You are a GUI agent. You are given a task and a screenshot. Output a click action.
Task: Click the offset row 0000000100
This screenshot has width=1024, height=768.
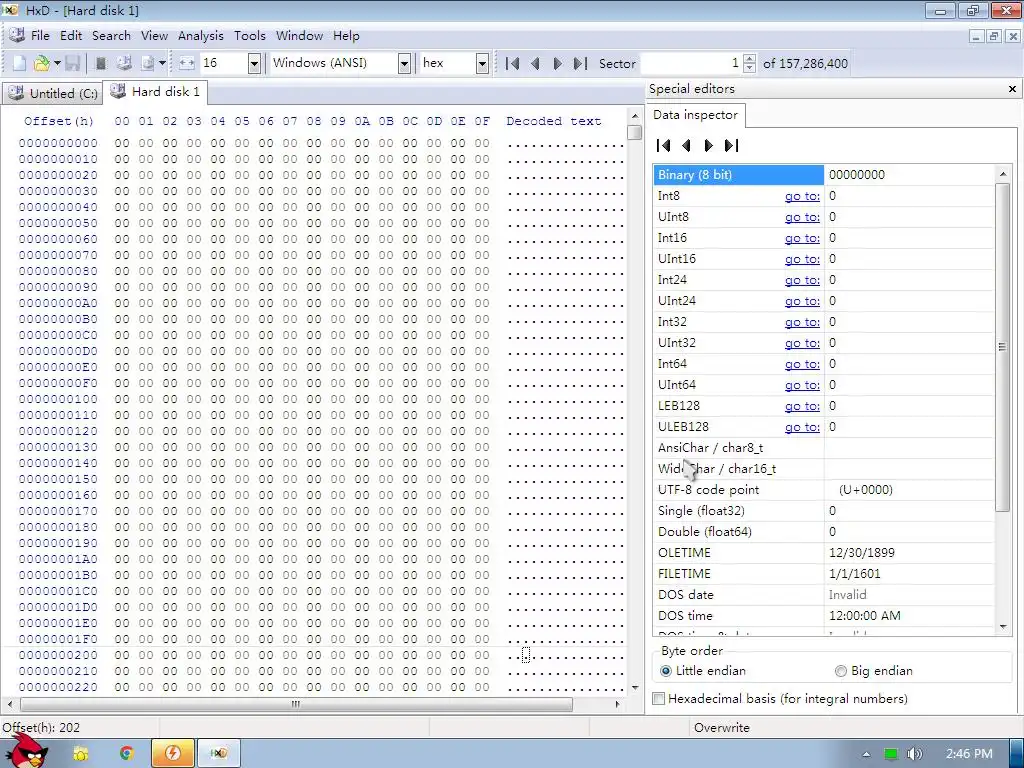pyautogui.click(x=58, y=399)
